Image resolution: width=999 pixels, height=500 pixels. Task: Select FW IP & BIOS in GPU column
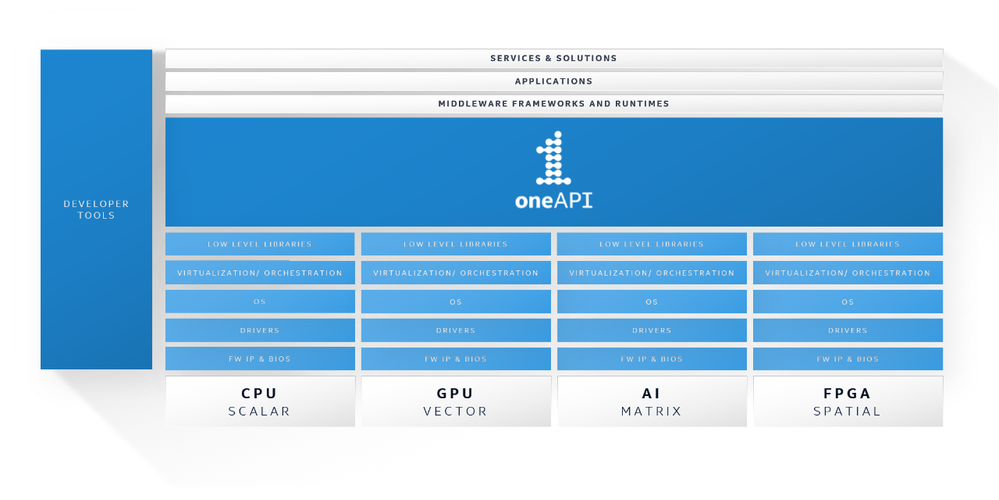456,359
